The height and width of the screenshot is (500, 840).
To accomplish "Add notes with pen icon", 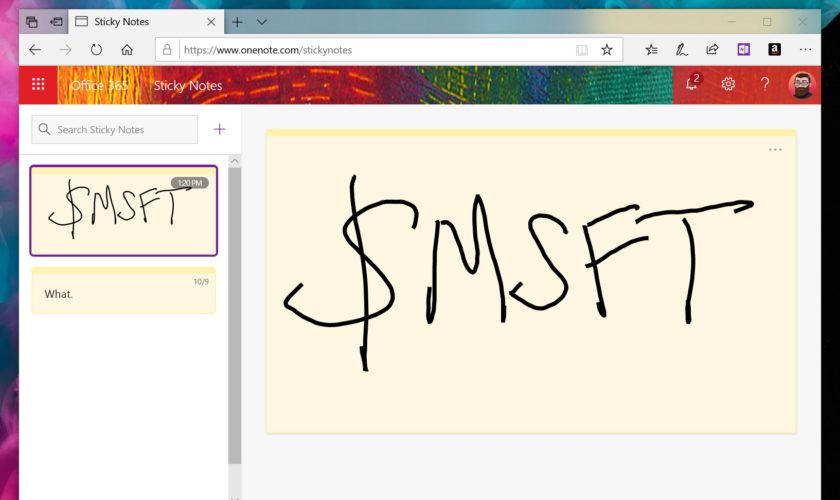I will click(x=681, y=50).
